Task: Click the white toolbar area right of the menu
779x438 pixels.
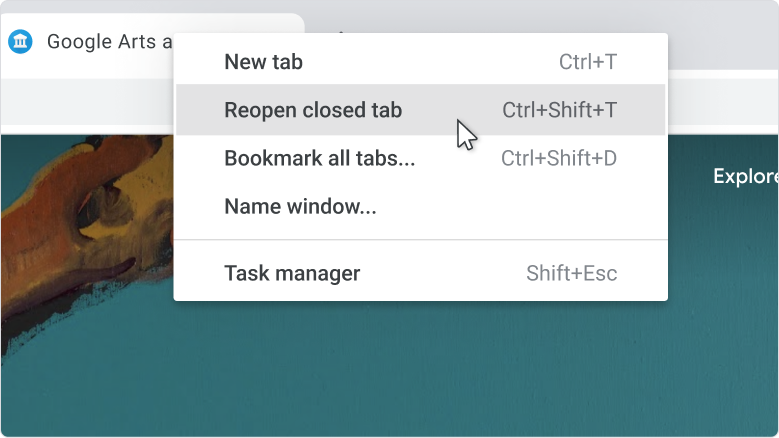Action: [723, 102]
